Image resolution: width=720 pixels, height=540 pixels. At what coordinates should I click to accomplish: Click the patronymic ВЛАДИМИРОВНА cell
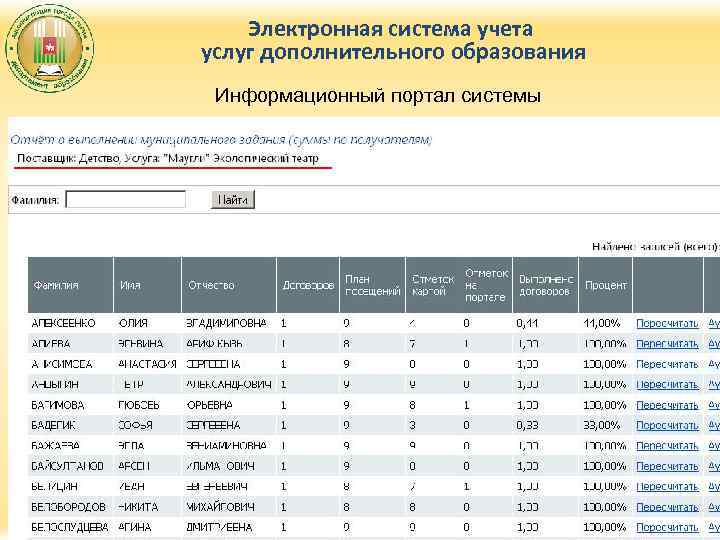[x=226, y=323]
